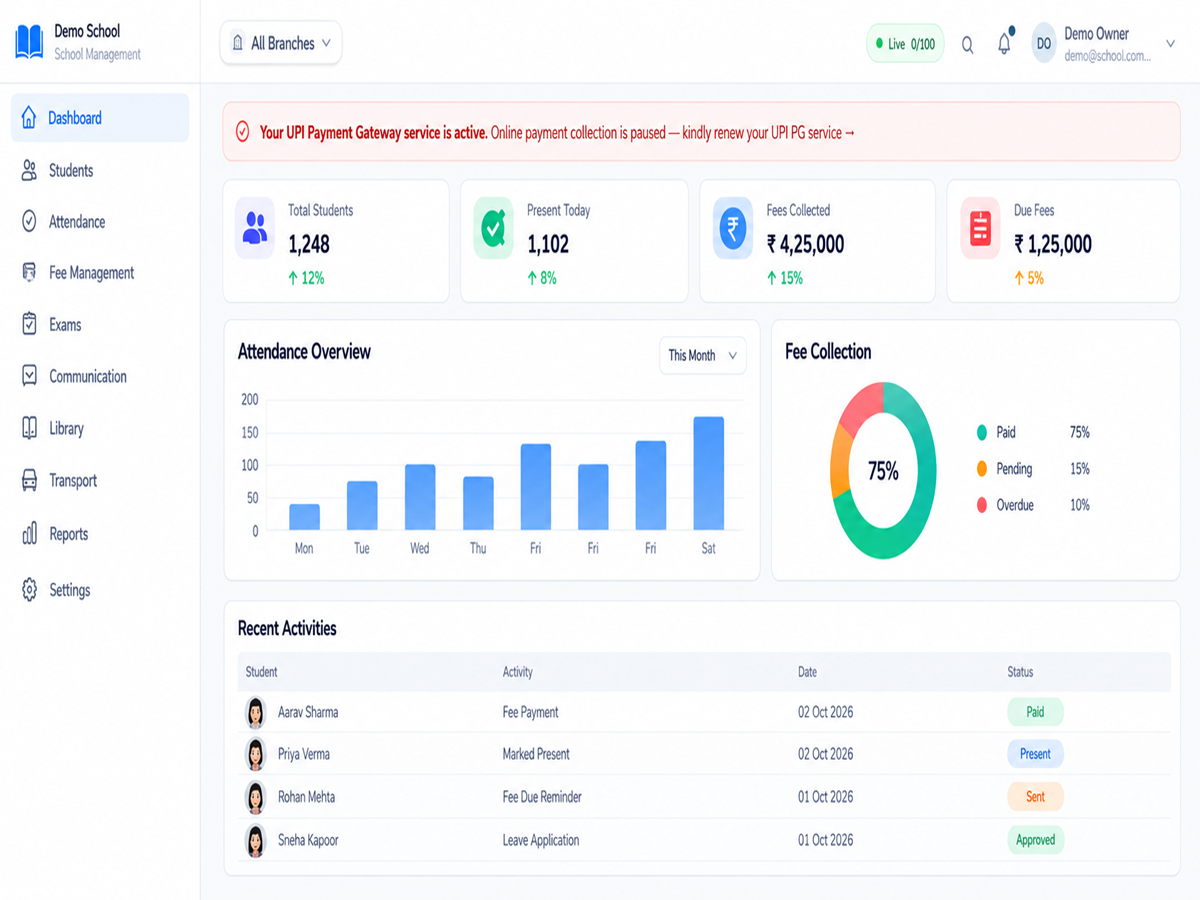Click the Dashboard home icon
The image size is (1200, 900).
pyautogui.click(x=29, y=117)
